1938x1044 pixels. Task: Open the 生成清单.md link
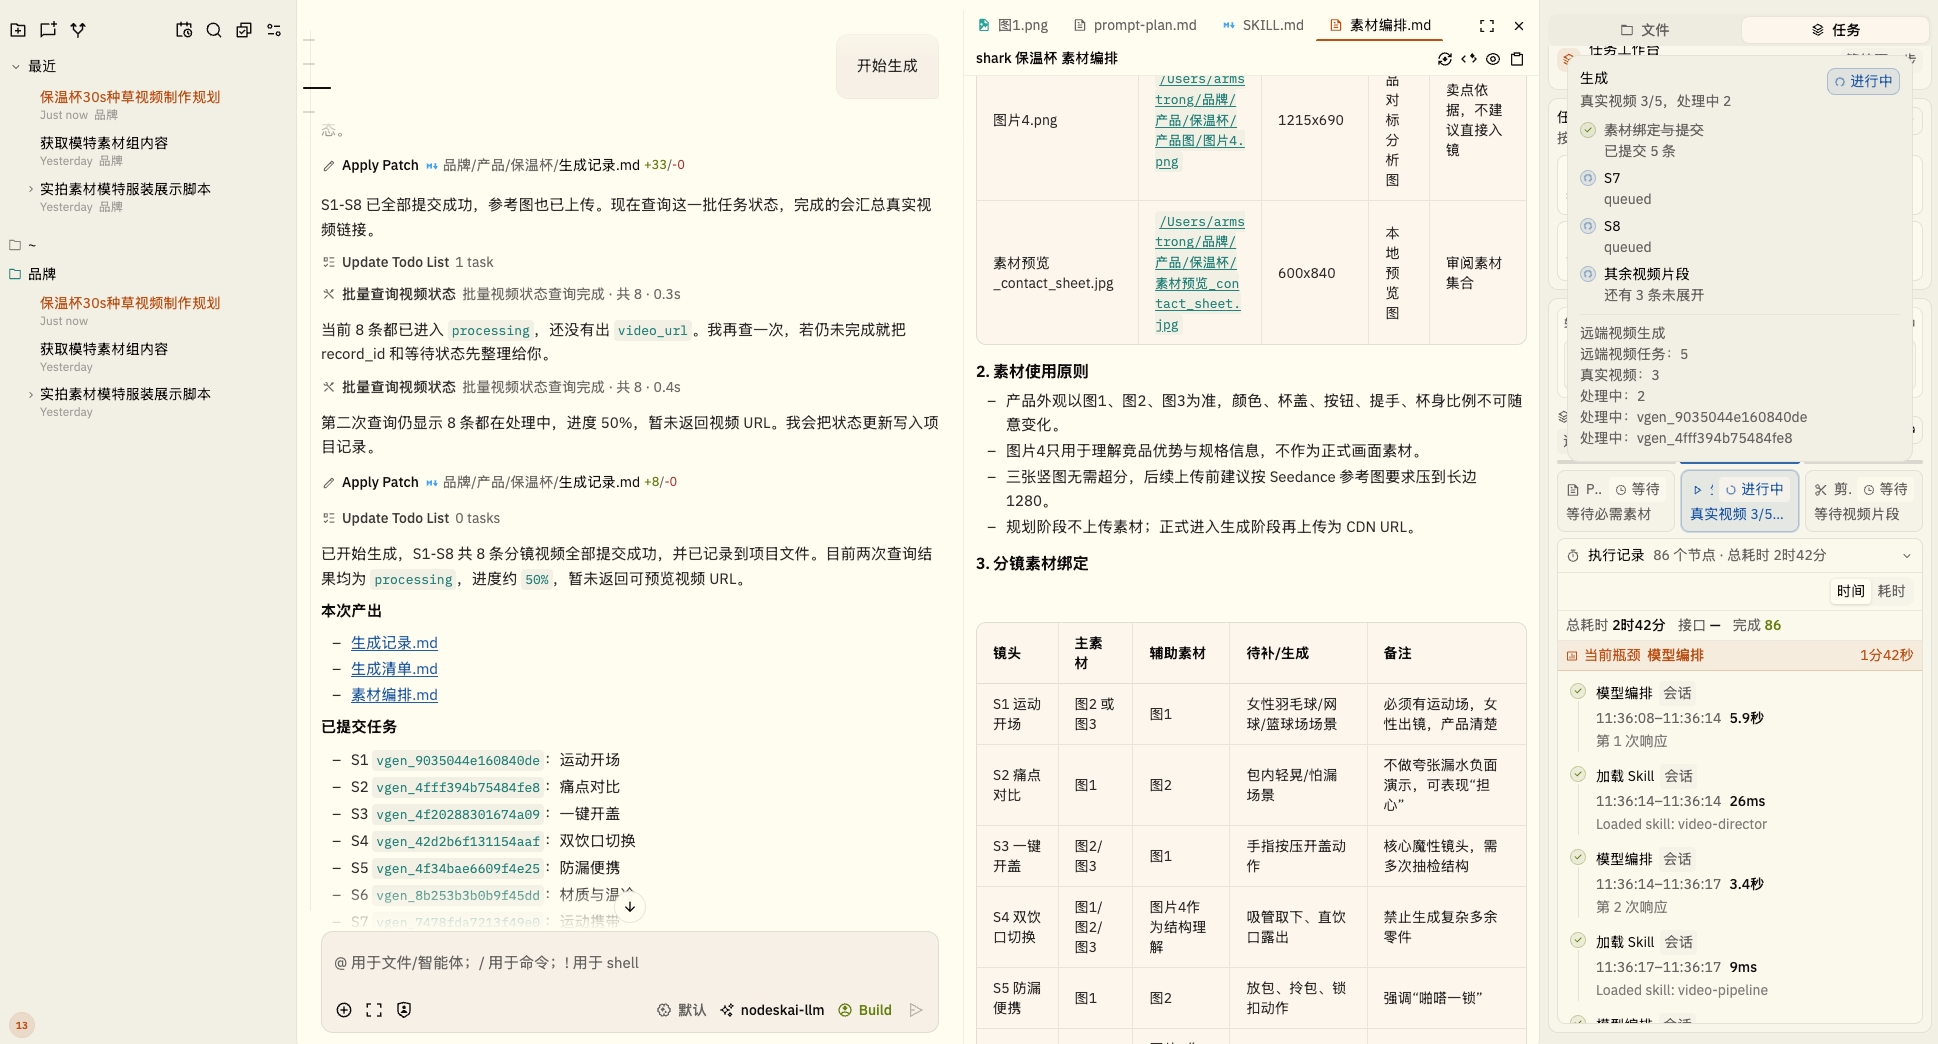pos(394,669)
